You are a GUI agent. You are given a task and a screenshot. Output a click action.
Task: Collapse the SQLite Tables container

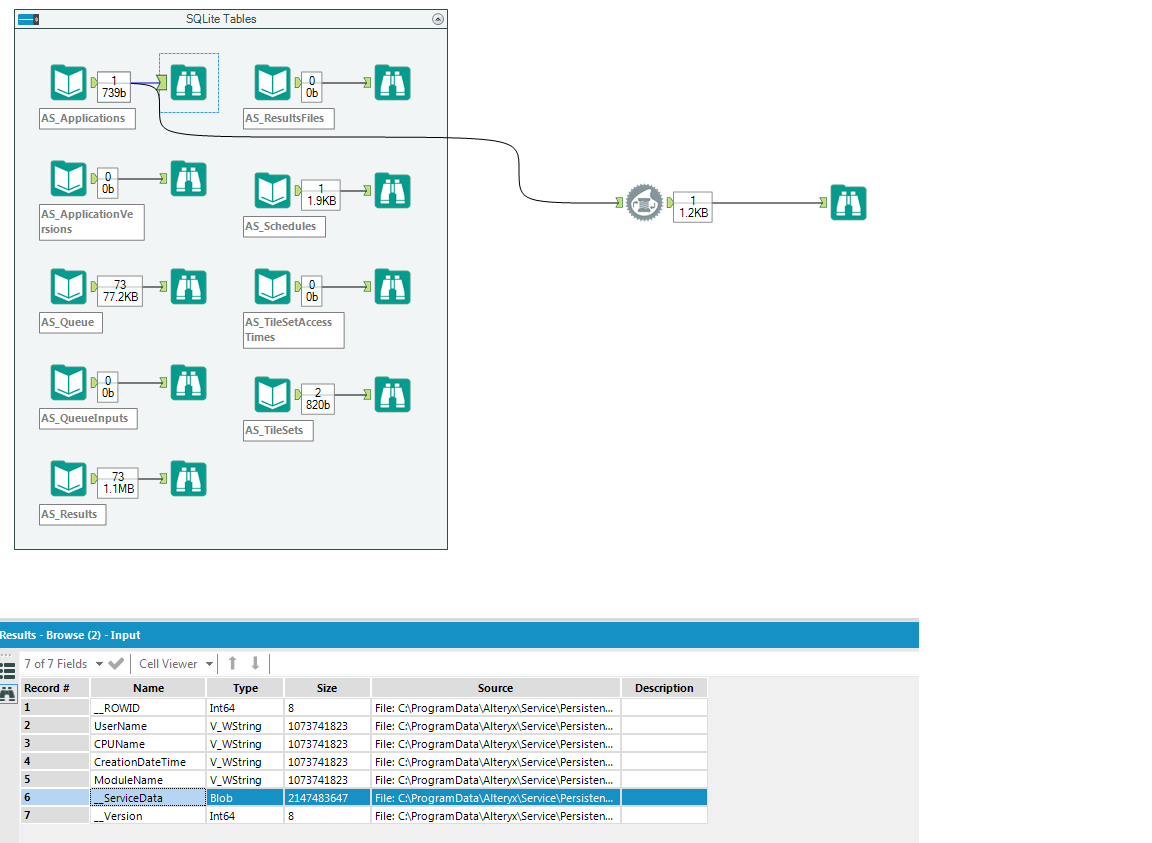(437, 18)
